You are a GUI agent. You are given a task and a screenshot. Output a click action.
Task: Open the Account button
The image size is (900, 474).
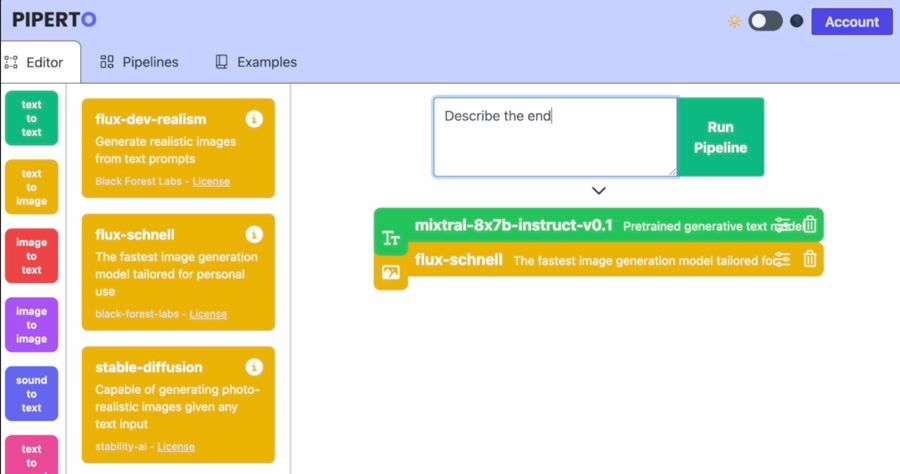point(852,22)
